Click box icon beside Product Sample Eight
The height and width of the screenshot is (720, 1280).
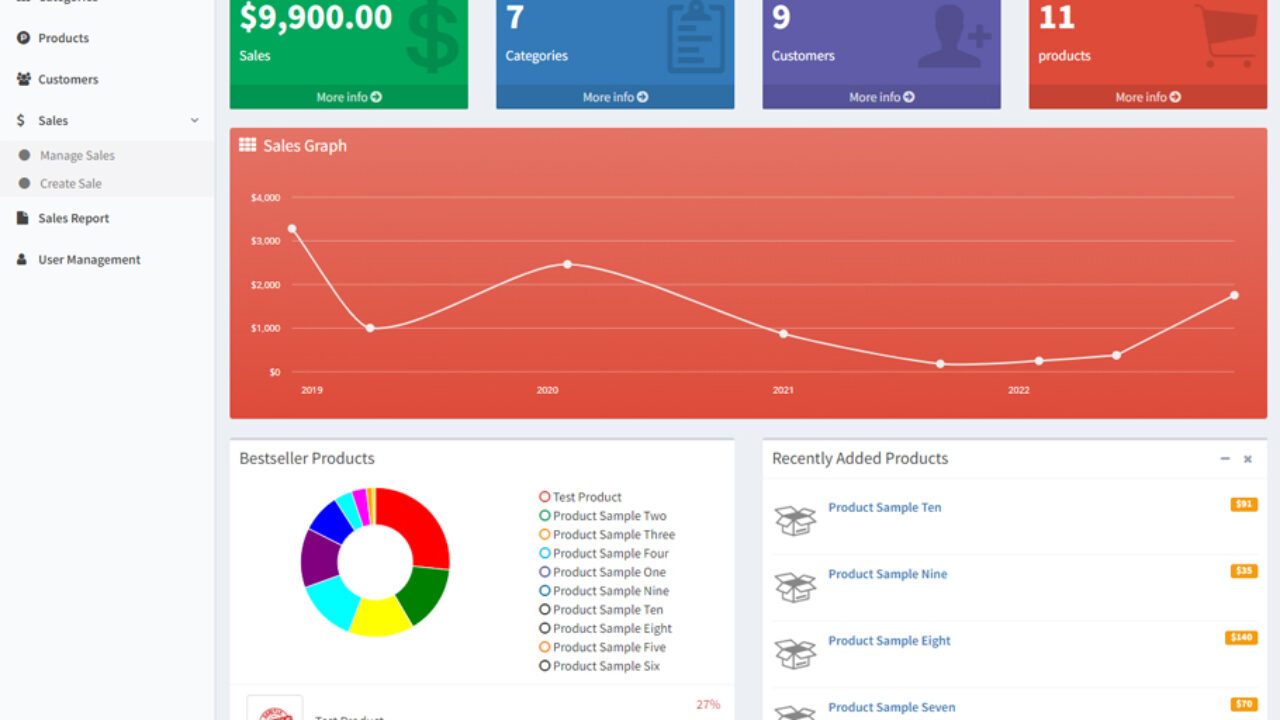click(x=795, y=653)
